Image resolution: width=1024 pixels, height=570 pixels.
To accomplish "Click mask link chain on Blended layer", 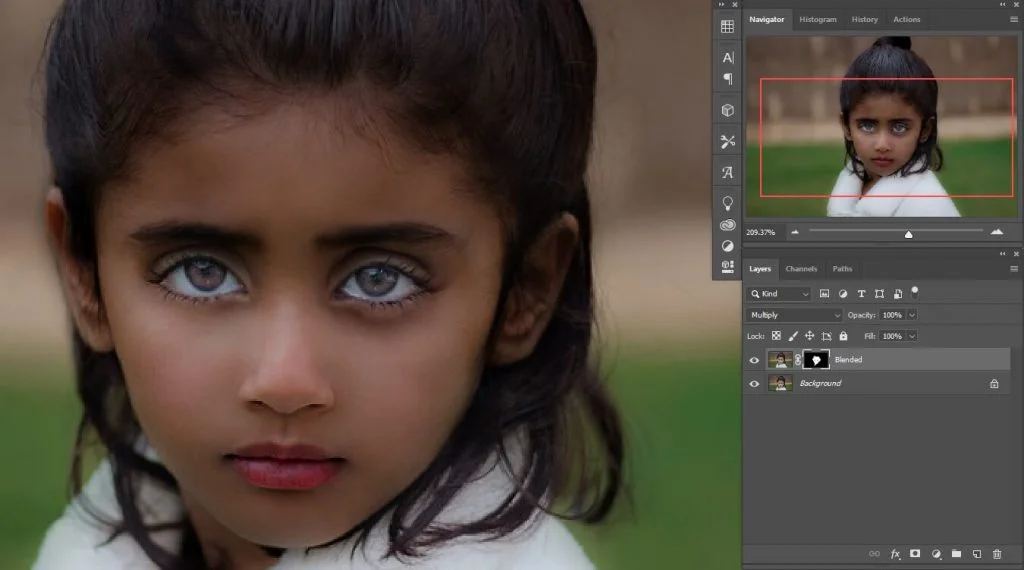I will [797, 360].
